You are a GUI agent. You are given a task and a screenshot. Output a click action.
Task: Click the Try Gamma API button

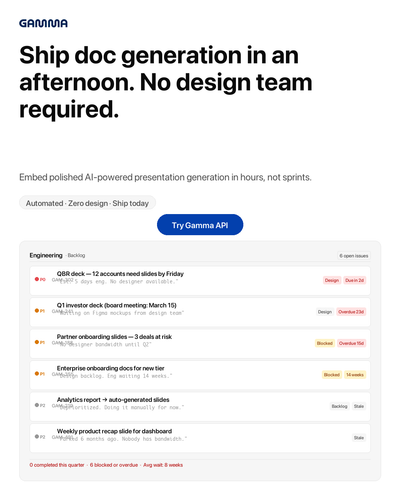(200, 225)
